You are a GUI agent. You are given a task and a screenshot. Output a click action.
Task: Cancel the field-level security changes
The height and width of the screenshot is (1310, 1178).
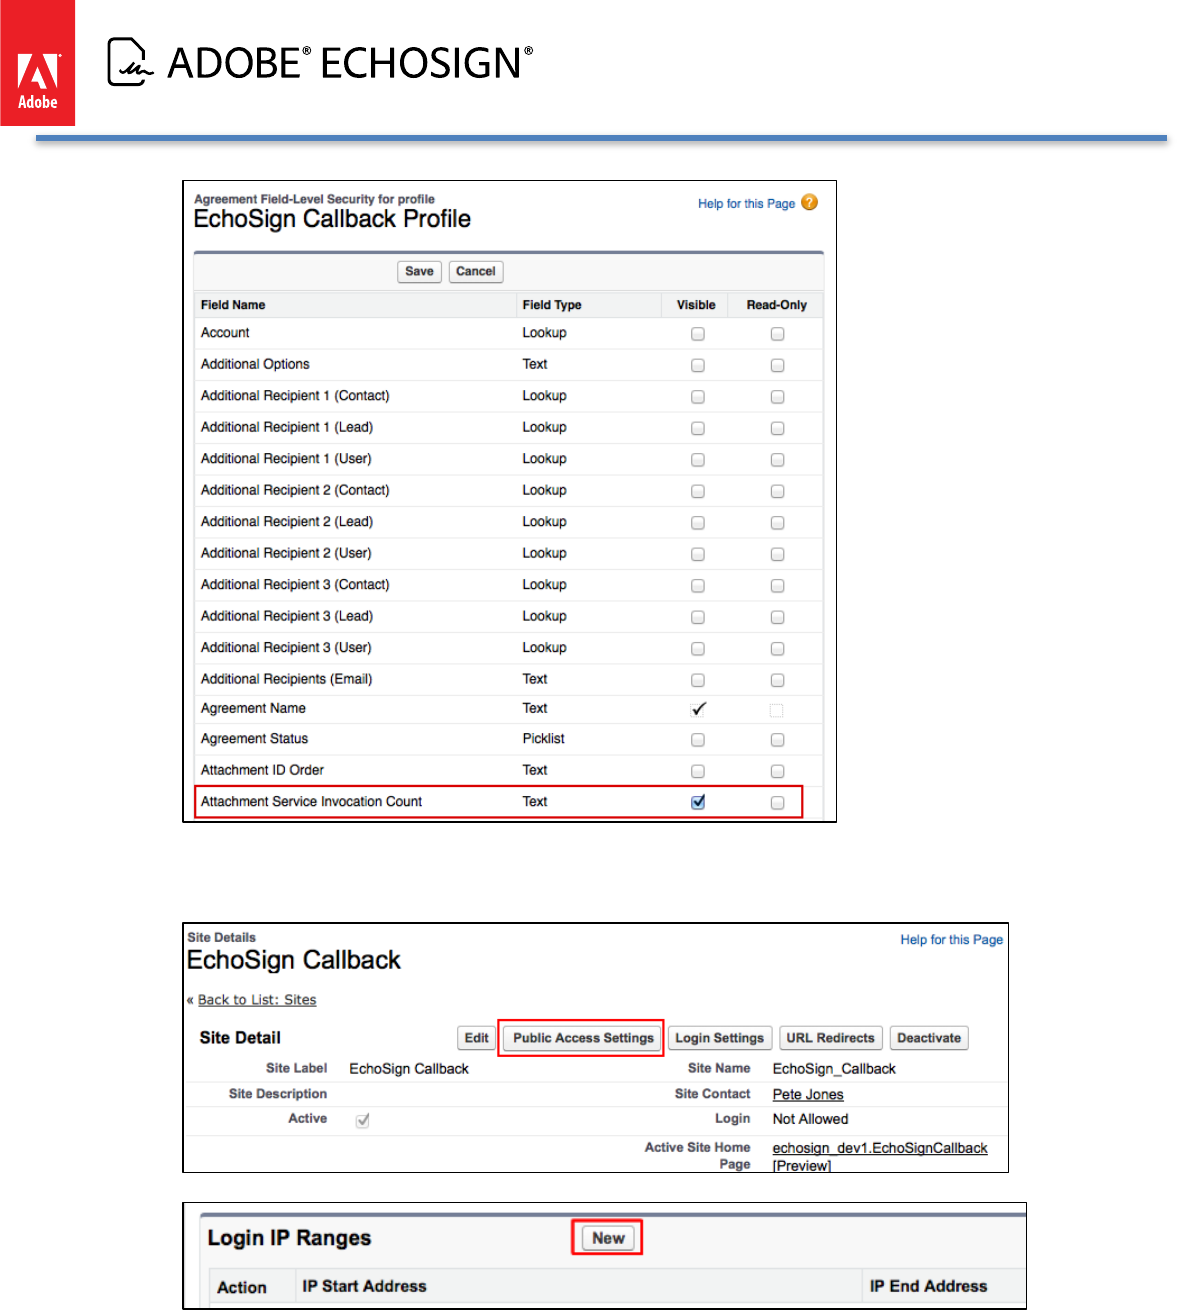pyautogui.click(x=476, y=271)
